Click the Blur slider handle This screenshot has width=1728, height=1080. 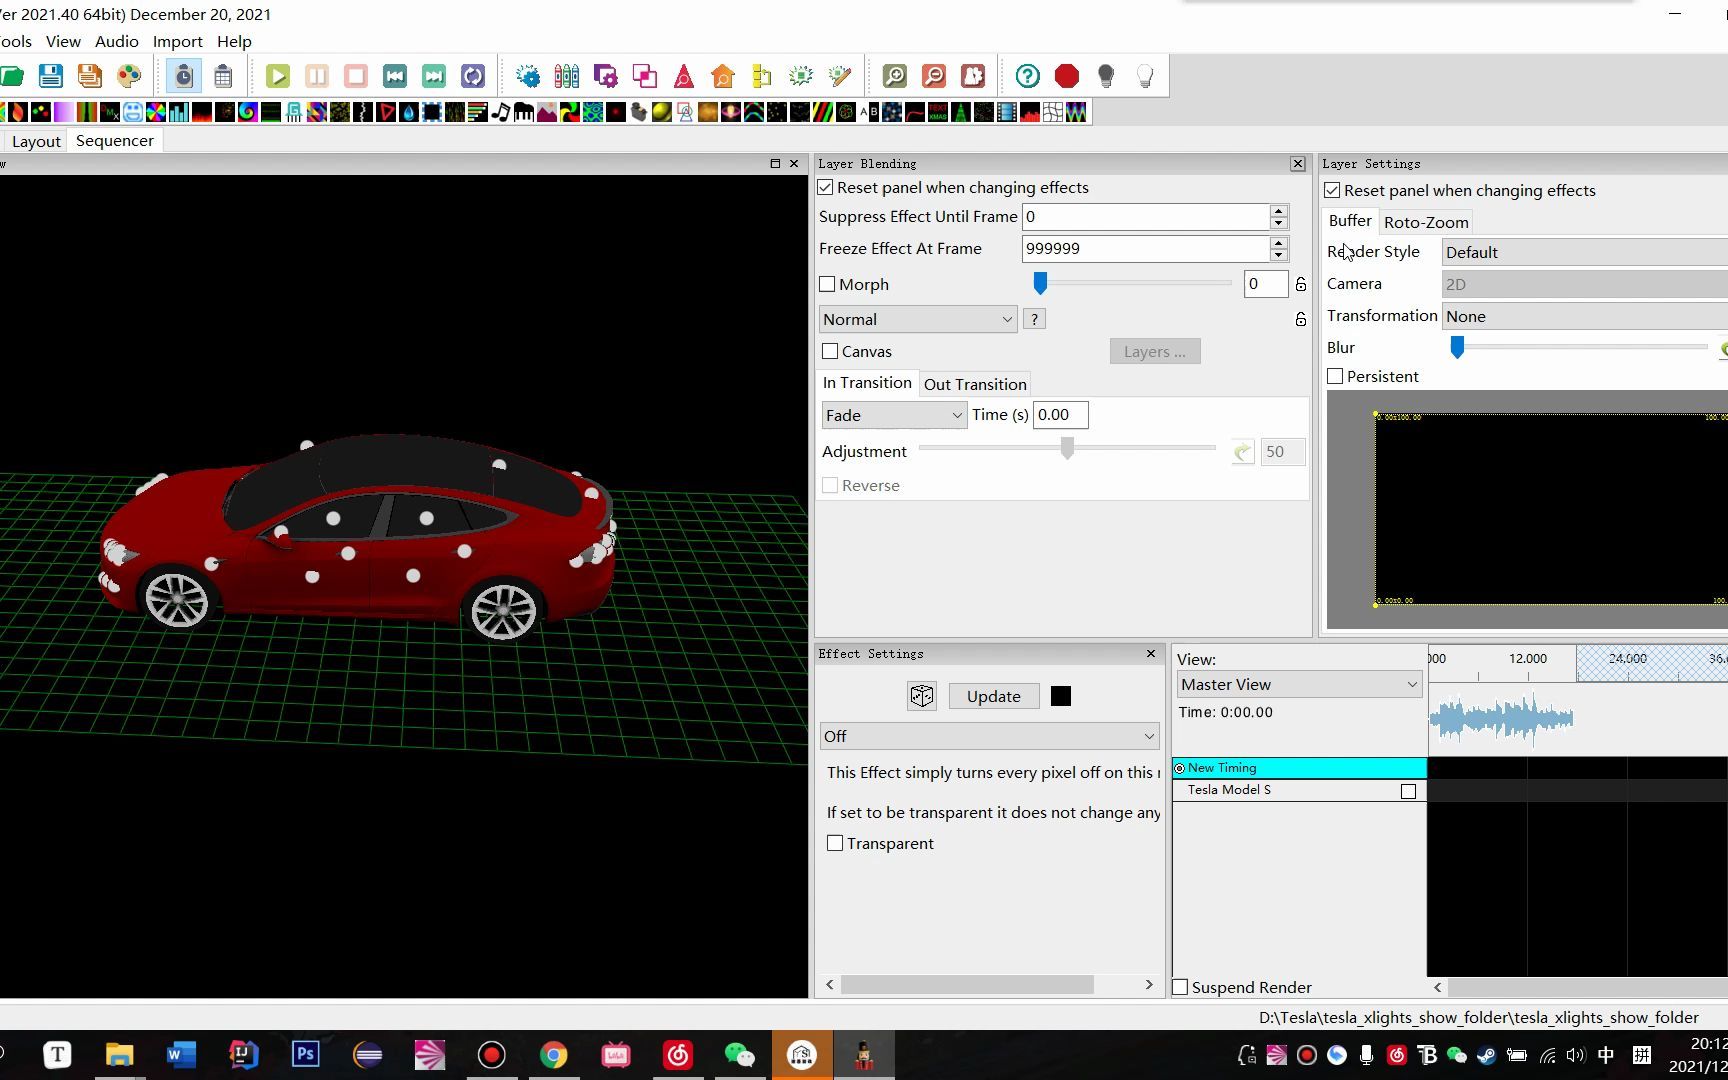(x=1457, y=348)
